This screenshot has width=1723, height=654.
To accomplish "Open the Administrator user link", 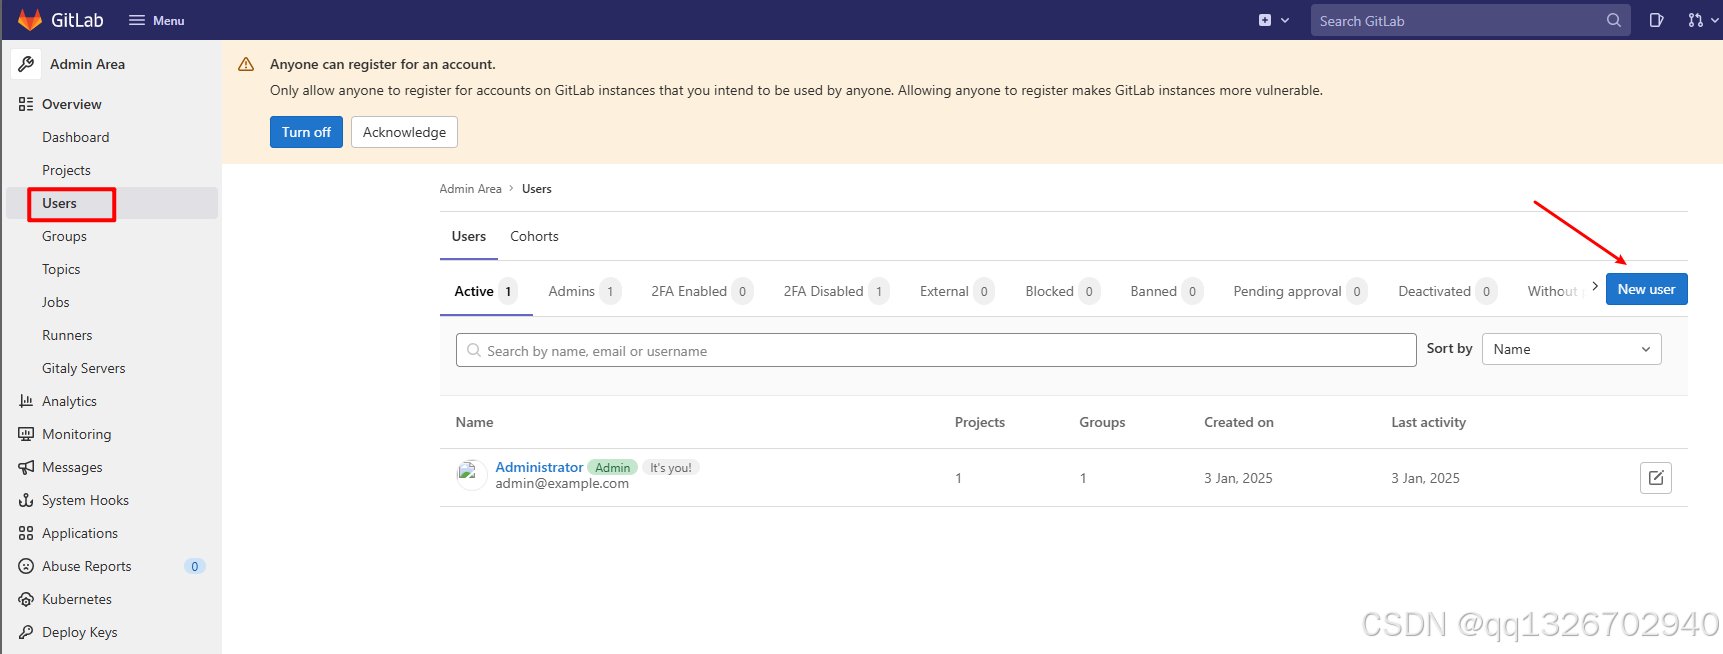I will [539, 467].
